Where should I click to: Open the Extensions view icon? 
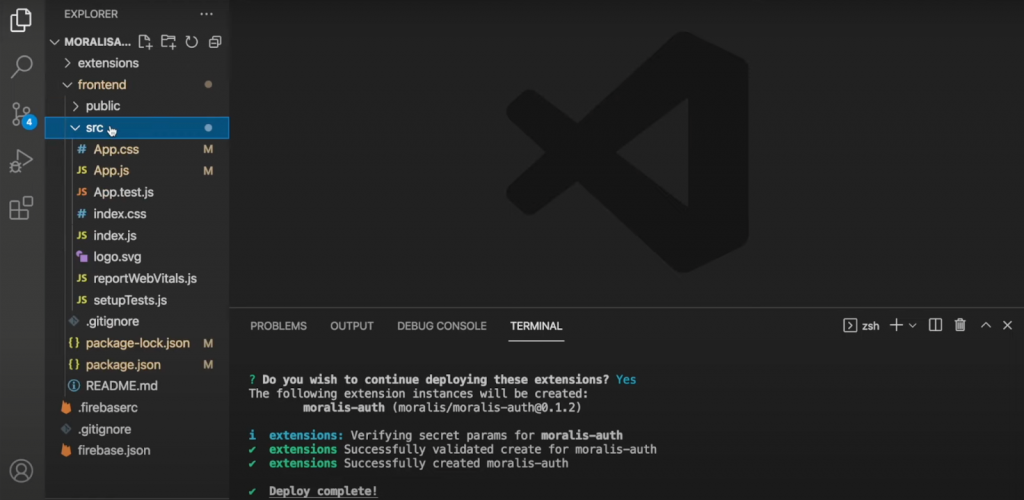tap(21, 208)
